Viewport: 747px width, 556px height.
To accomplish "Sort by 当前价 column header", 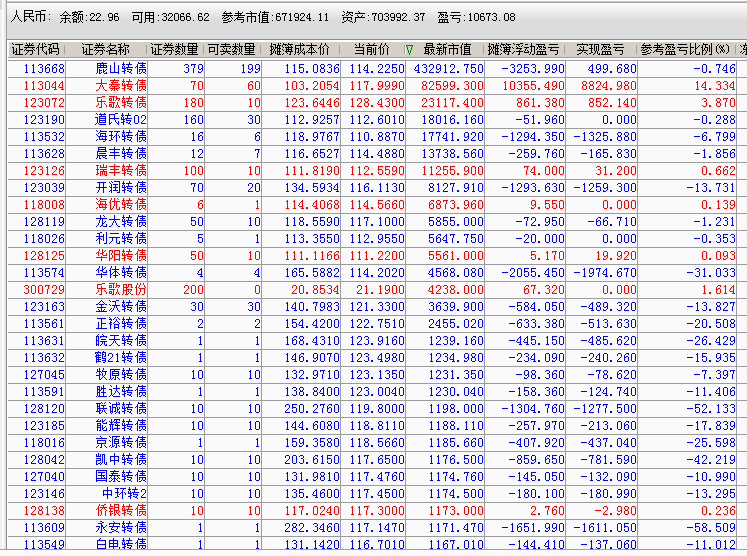I will [x=372, y=50].
